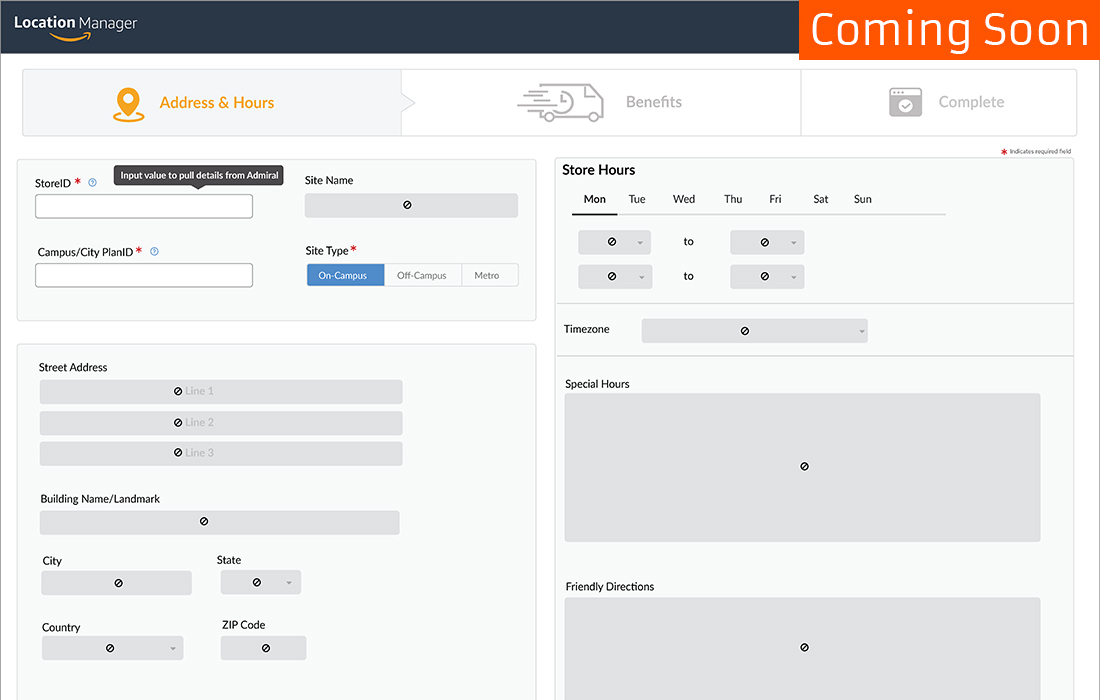Click the map pin Address & Hours icon
The image size is (1100, 700).
pos(129,103)
